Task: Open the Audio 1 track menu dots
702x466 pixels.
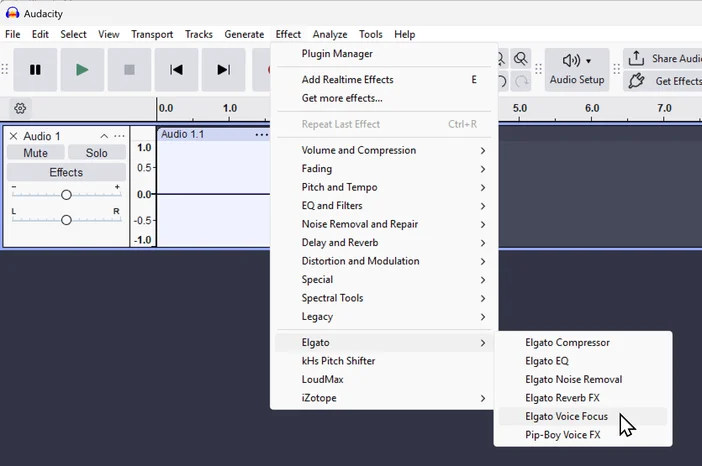Action: pyautogui.click(x=119, y=136)
